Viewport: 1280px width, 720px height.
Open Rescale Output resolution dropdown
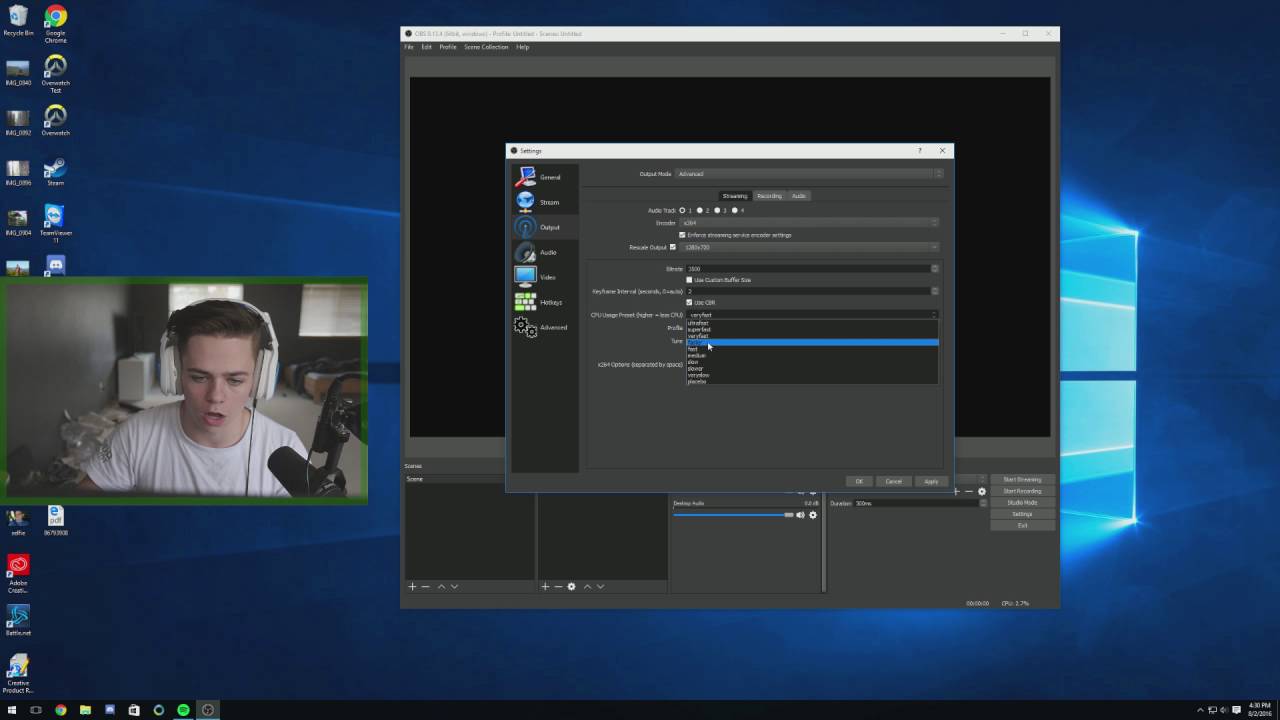pos(810,247)
